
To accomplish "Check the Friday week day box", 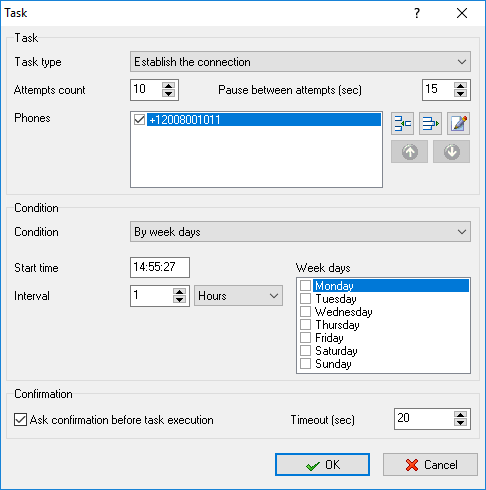I will click(x=305, y=337).
